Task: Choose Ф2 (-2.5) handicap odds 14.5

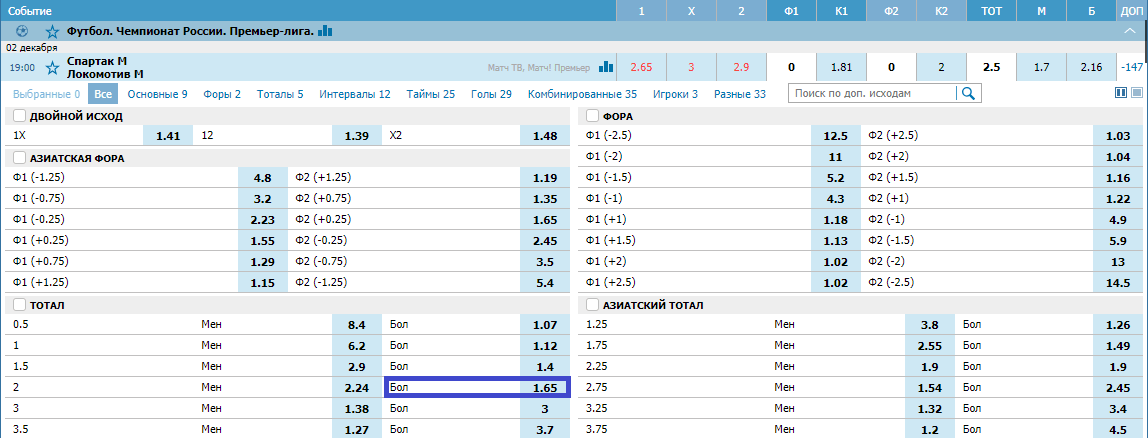Action: click(1118, 282)
